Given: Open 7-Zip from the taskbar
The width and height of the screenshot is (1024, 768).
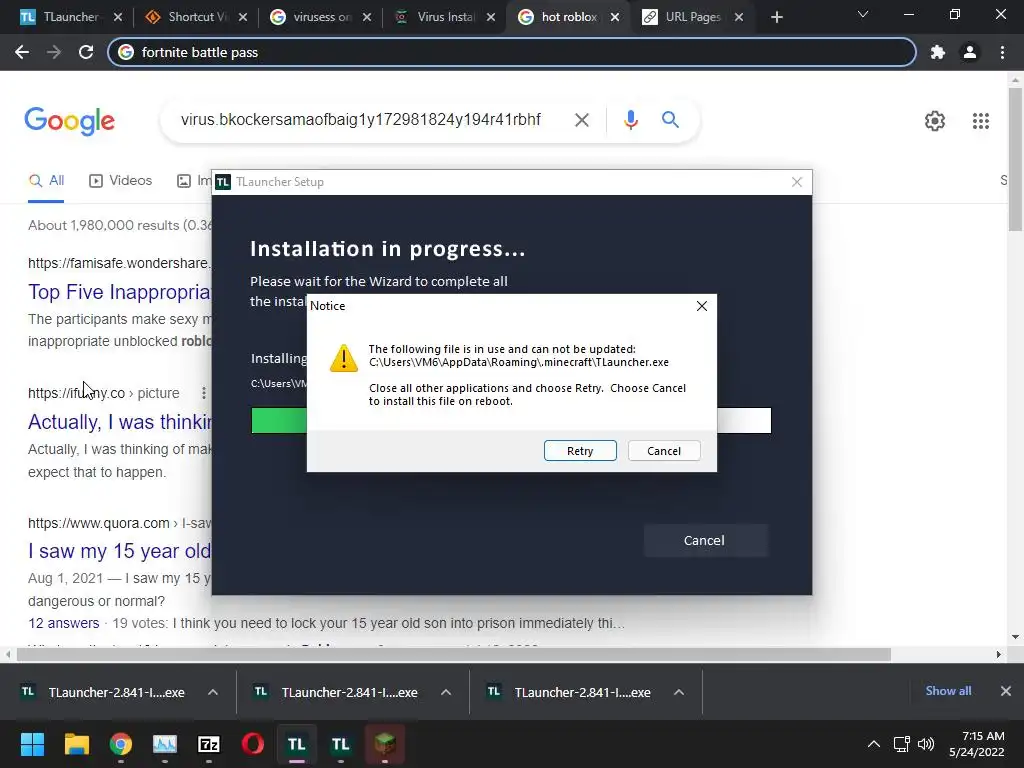Looking at the screenshot, I should (x=208, y=744).
